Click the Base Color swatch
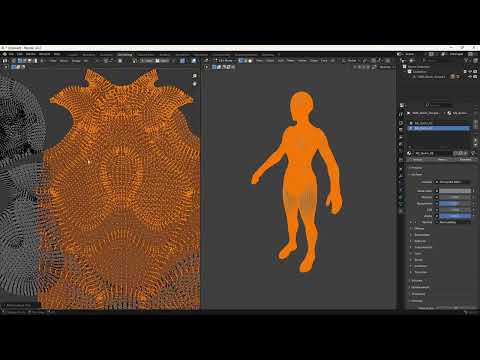The image size is (480, 360). 455,191
